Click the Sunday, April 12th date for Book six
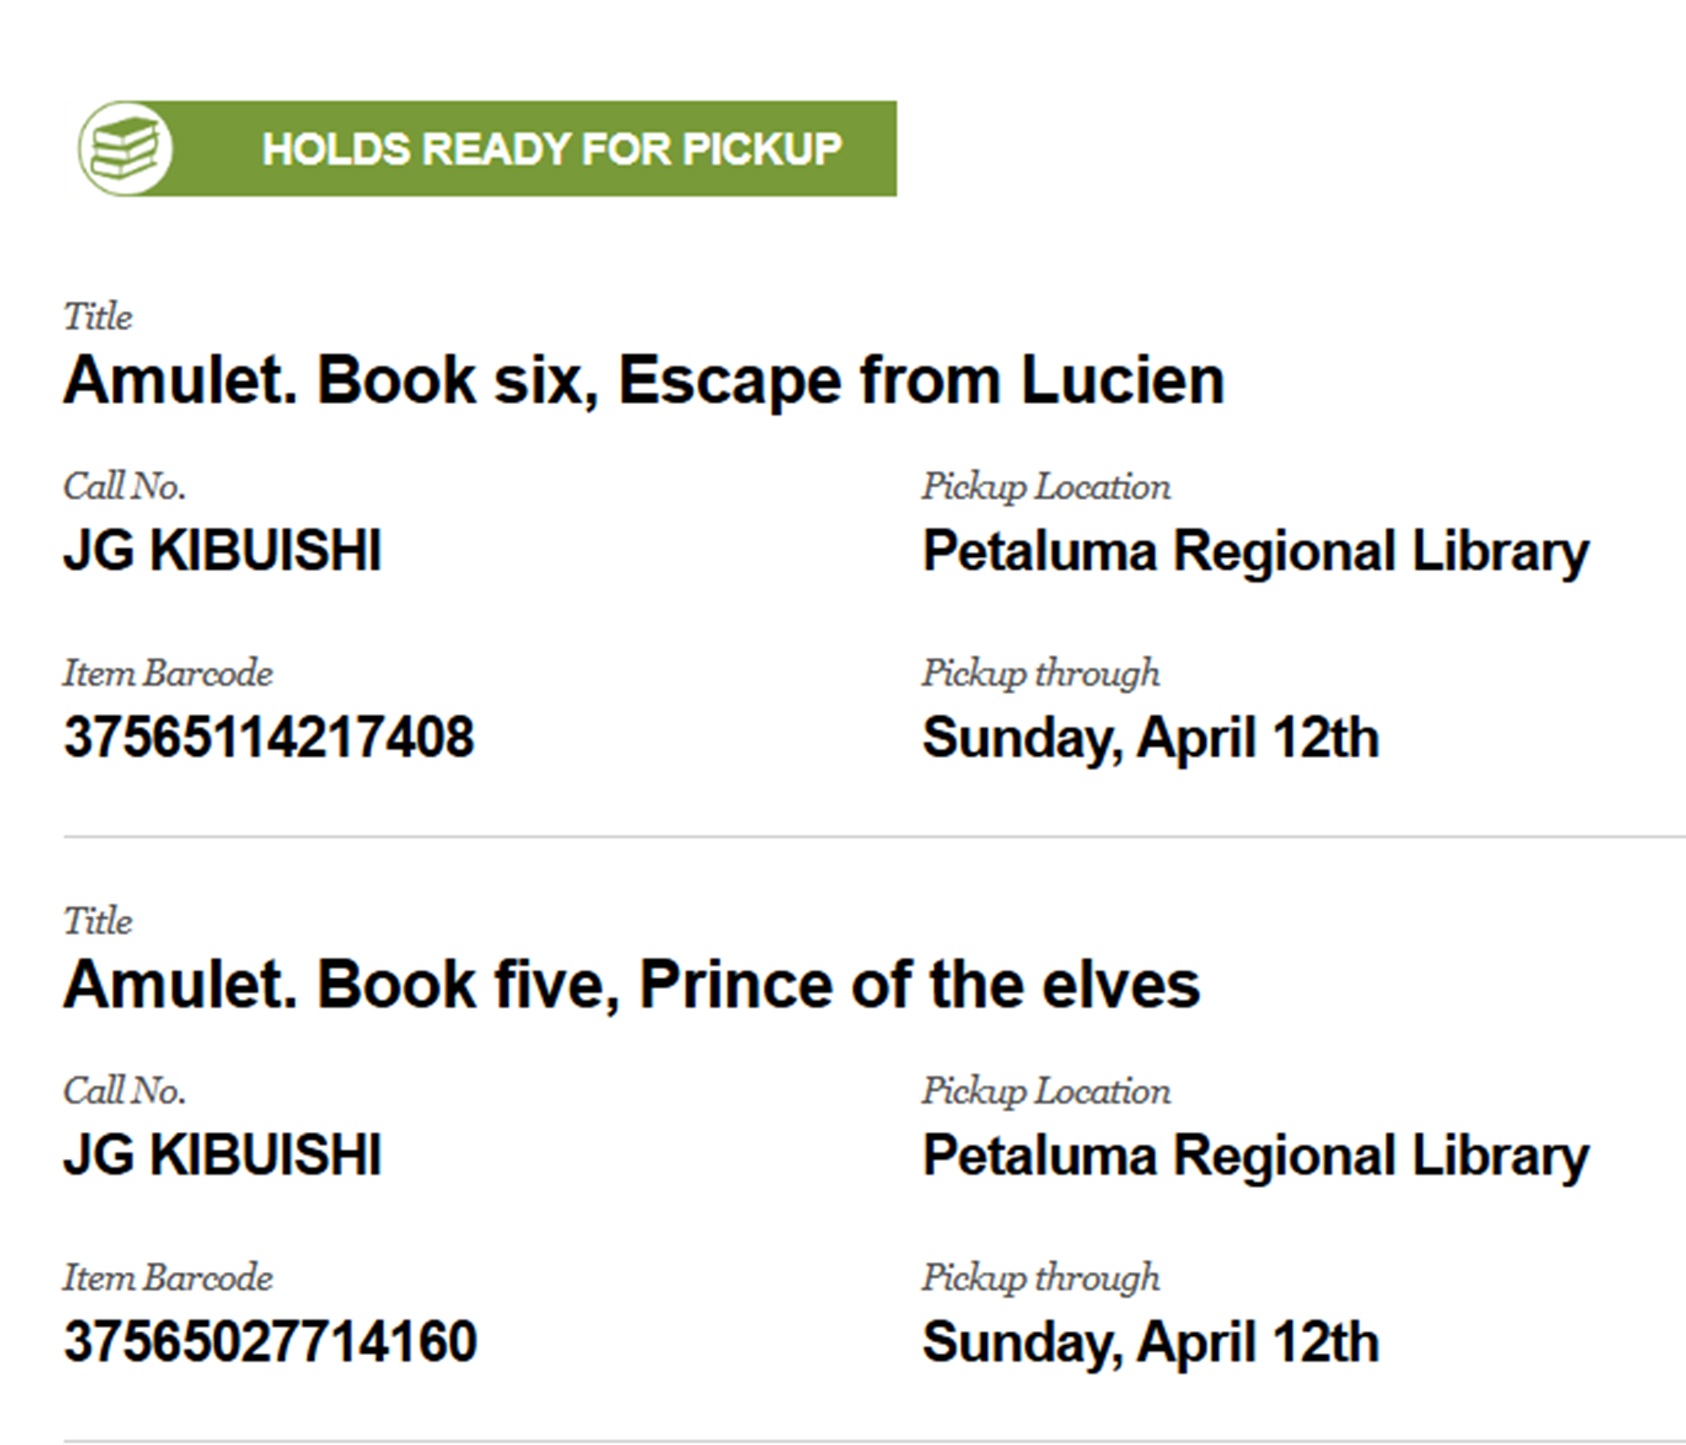1686x1445 pixels. 1150,739
